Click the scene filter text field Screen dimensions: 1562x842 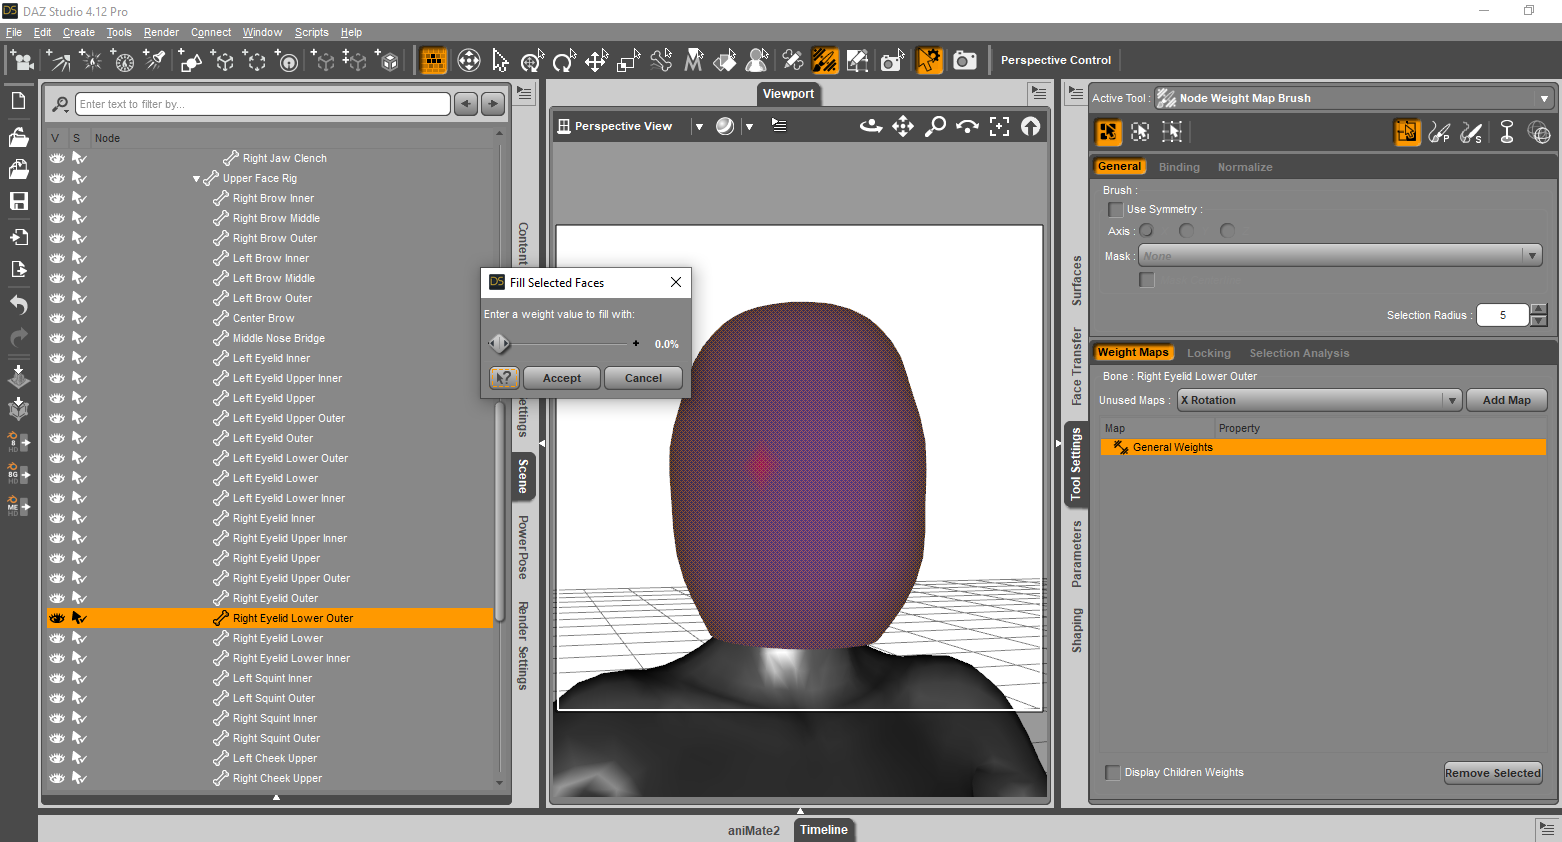[x=263, y=104]
